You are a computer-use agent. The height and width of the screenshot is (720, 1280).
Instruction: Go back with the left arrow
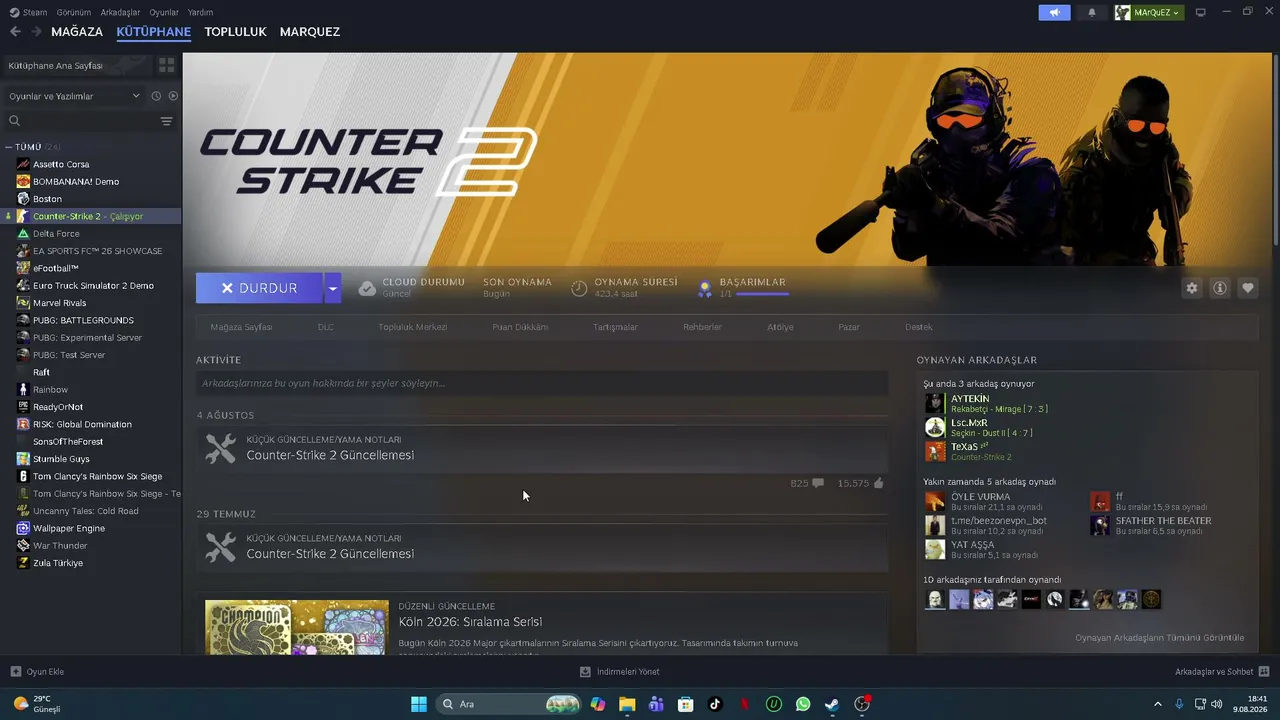pyautogui.click(x=15, y=31)
